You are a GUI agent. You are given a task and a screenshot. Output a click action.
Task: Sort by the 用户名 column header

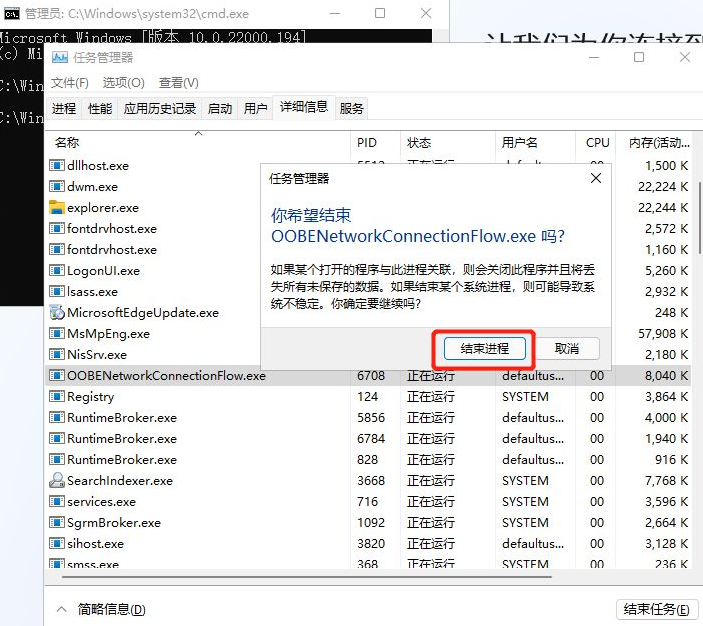click(x=535, y=143)
